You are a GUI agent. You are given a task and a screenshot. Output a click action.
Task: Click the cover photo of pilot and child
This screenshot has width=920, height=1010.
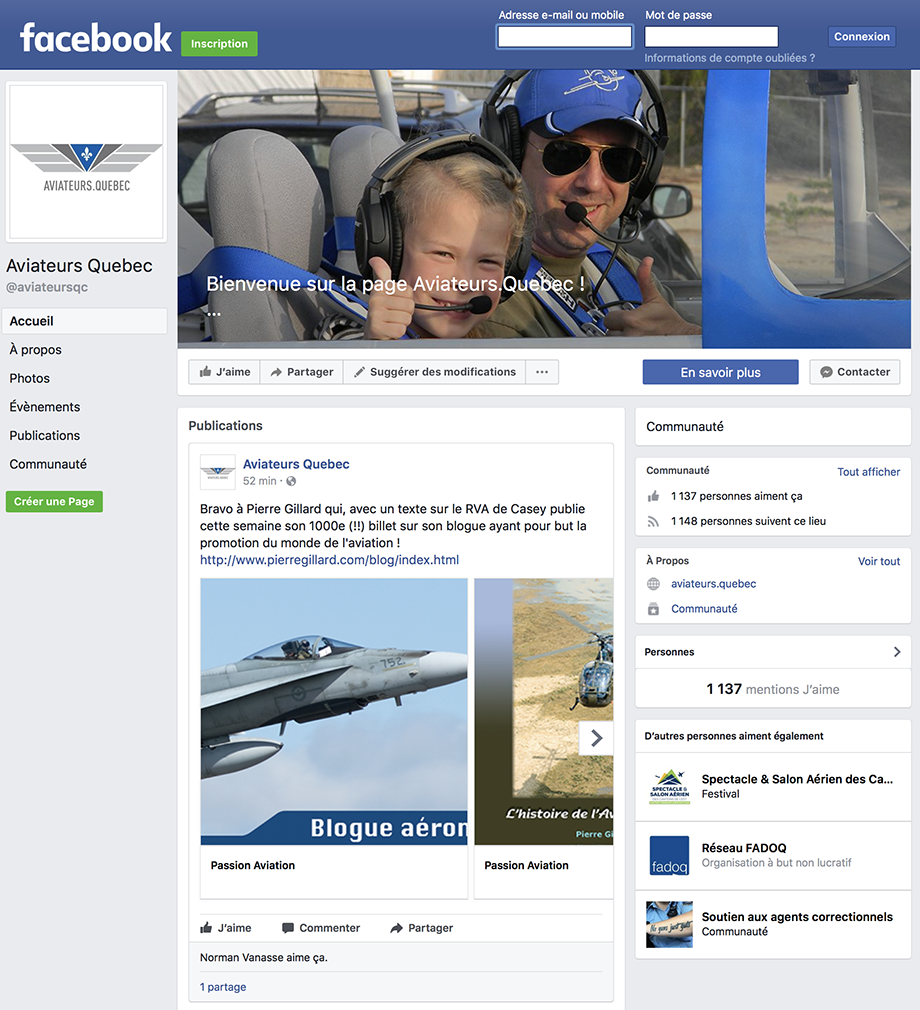point(544,209)
